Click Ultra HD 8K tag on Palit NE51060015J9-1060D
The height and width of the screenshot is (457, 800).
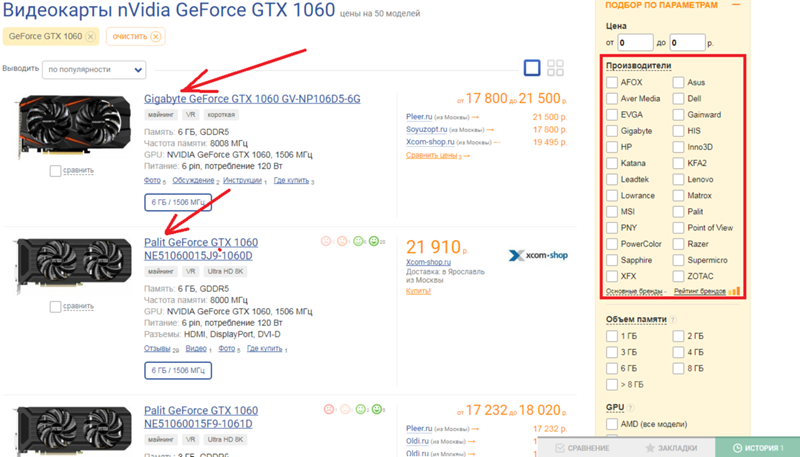coord(225,271)
